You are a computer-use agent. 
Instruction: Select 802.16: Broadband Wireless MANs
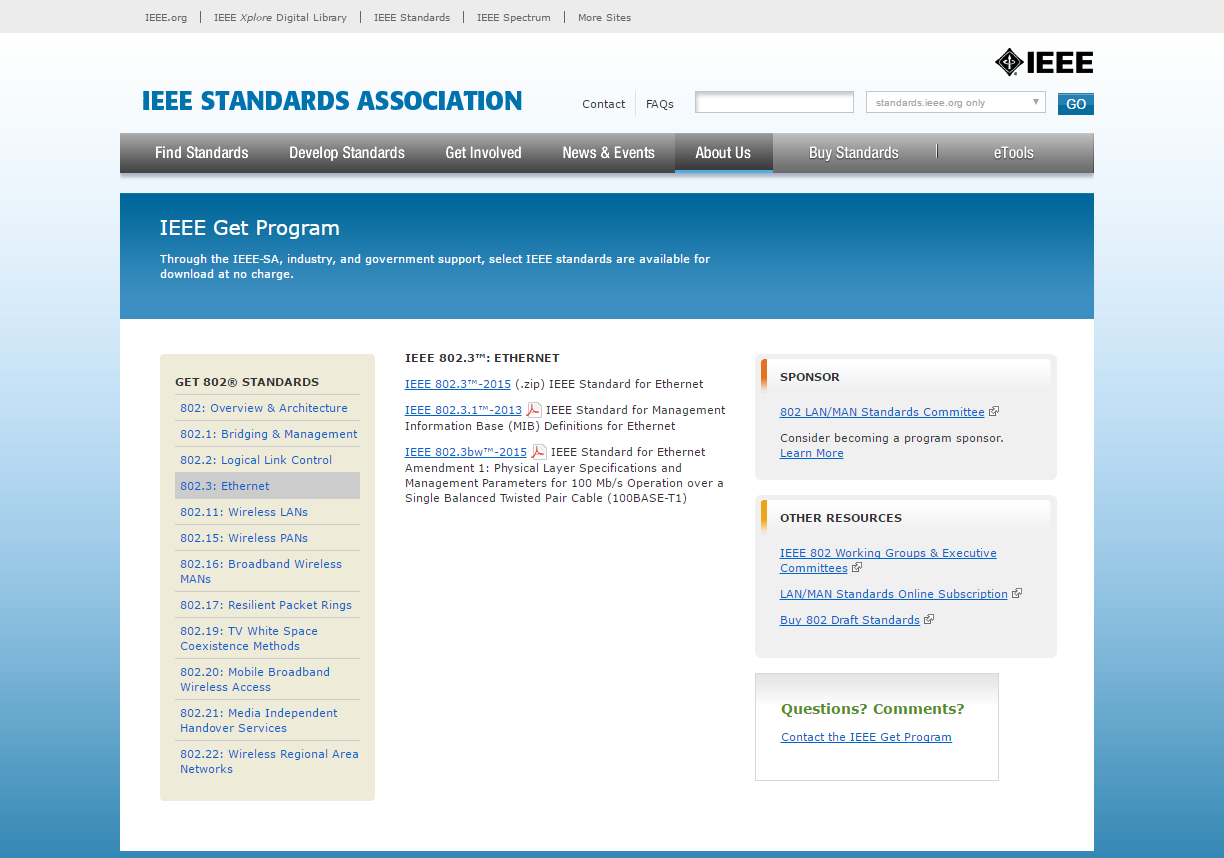coord(261,571)
